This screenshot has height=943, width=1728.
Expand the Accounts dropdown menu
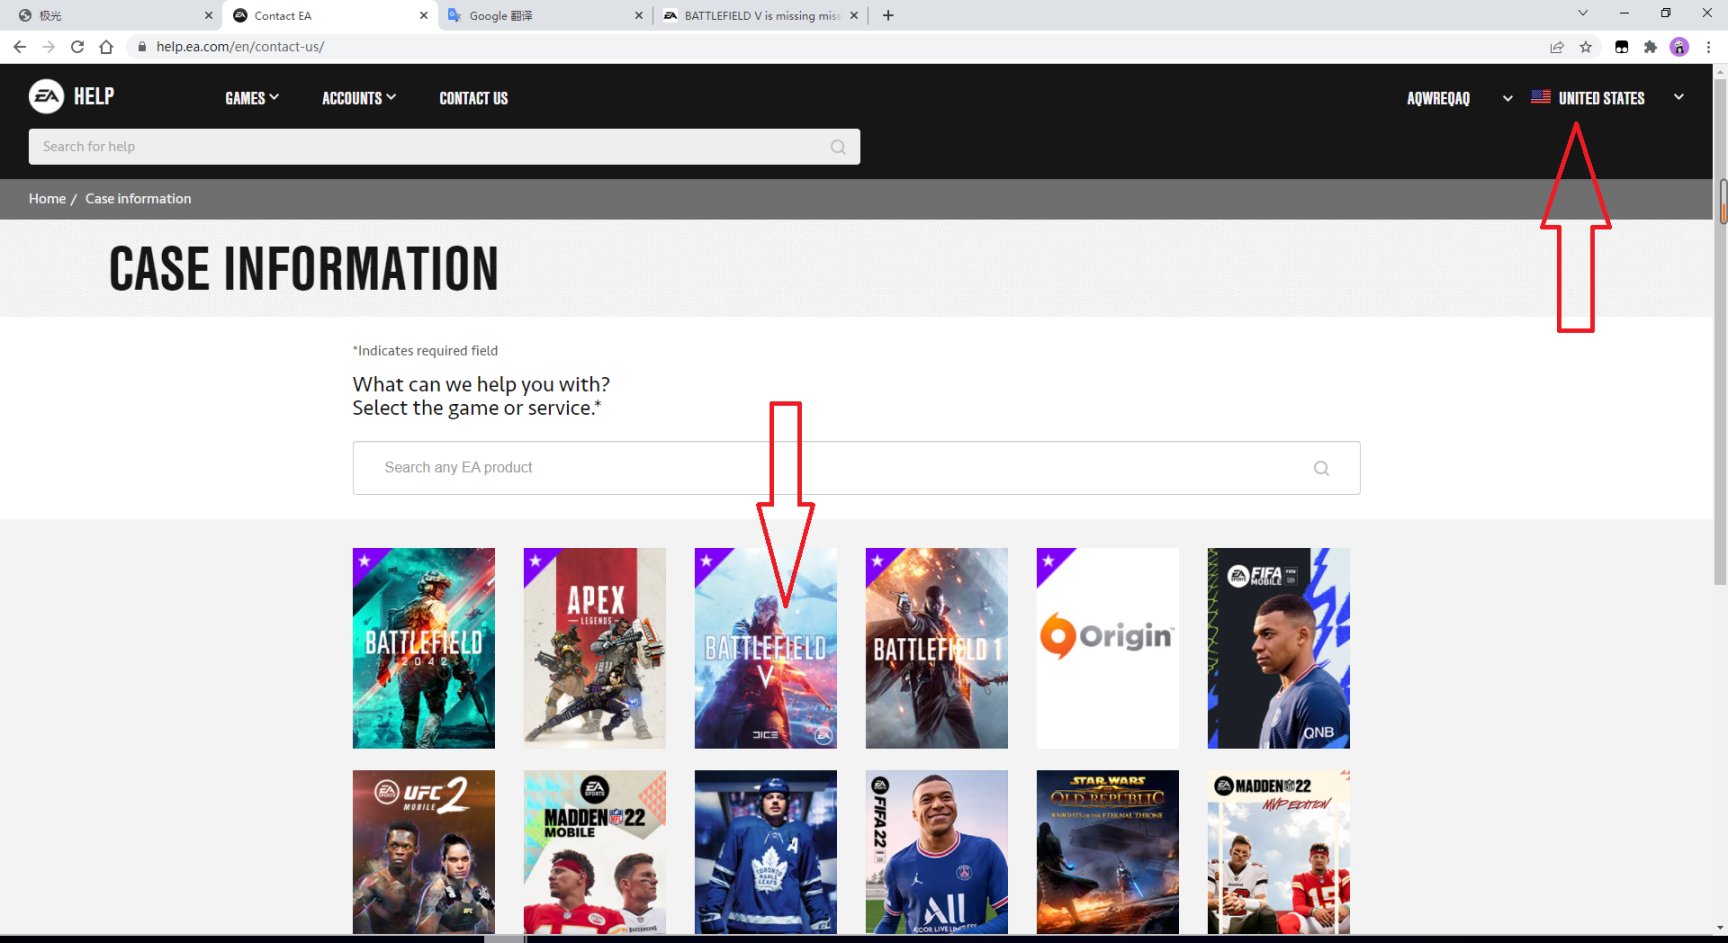359,98
